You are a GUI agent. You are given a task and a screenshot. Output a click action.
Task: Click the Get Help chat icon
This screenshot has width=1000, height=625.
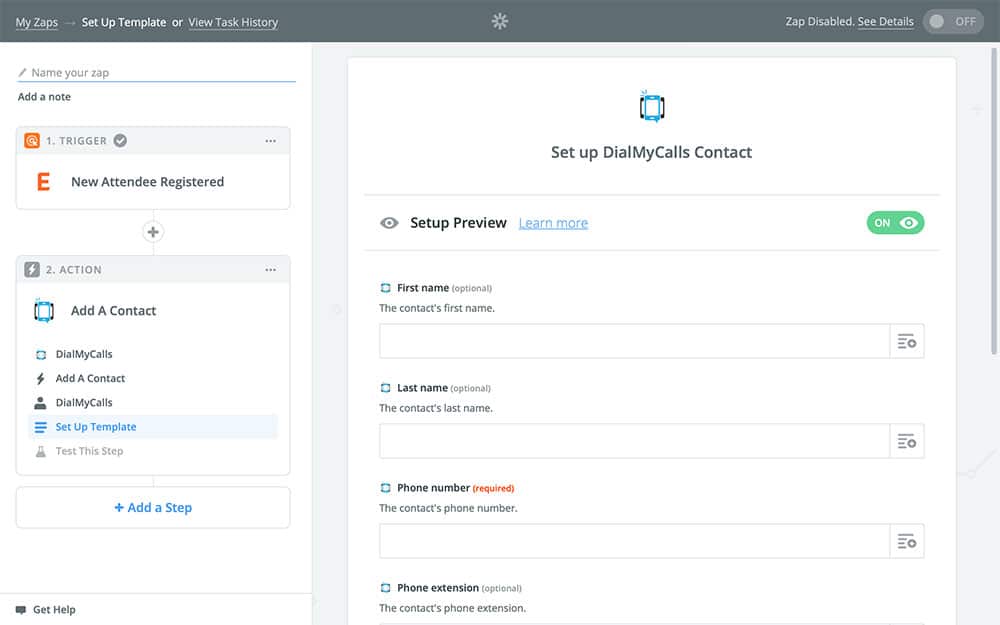(x=21, y=609)
